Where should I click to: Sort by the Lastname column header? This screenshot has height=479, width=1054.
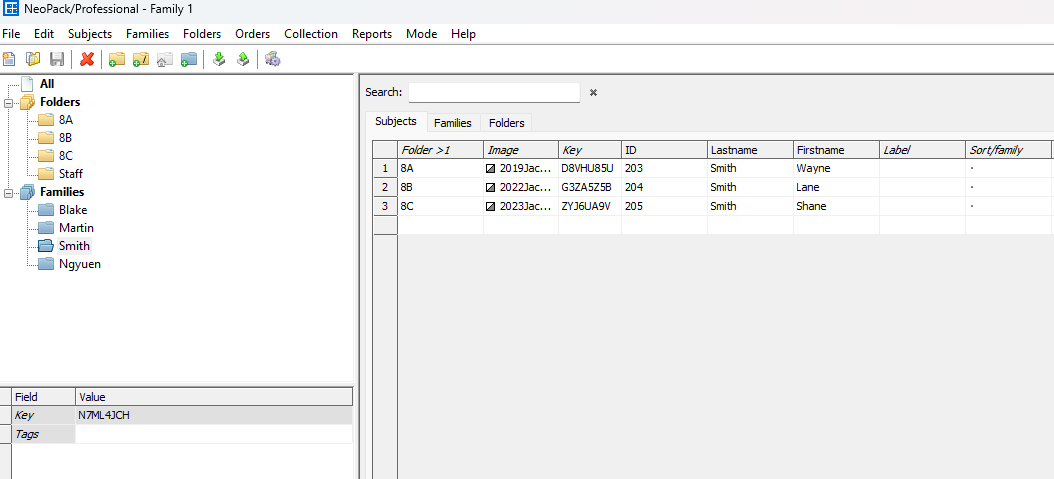749,150
